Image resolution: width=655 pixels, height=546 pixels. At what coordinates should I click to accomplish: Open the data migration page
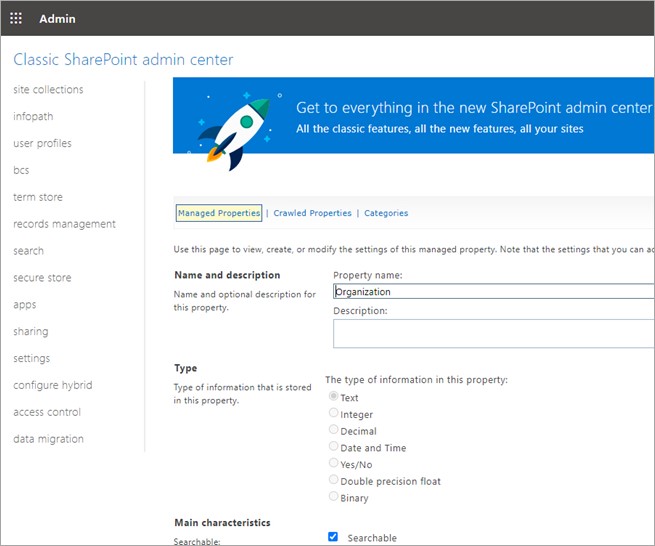coord(48,439)
